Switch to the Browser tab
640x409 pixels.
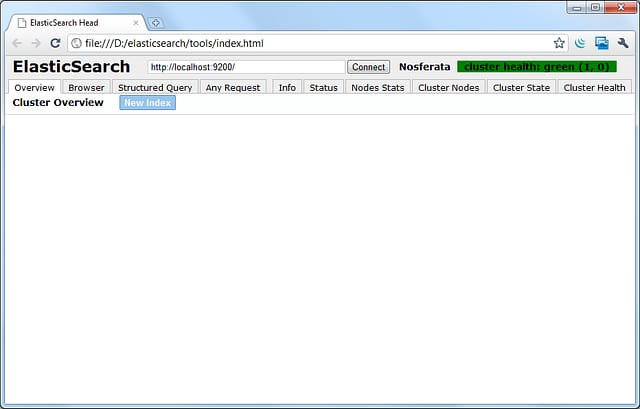coord(86,87)
